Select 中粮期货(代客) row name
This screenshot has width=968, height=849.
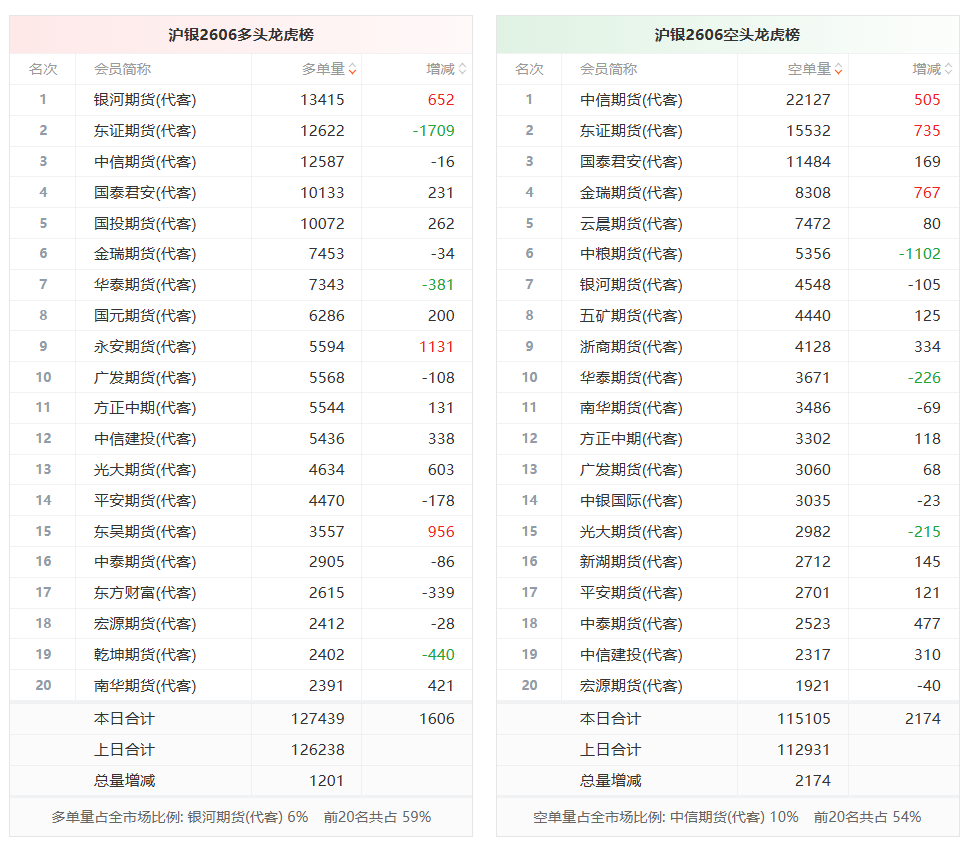click(632, 254)
